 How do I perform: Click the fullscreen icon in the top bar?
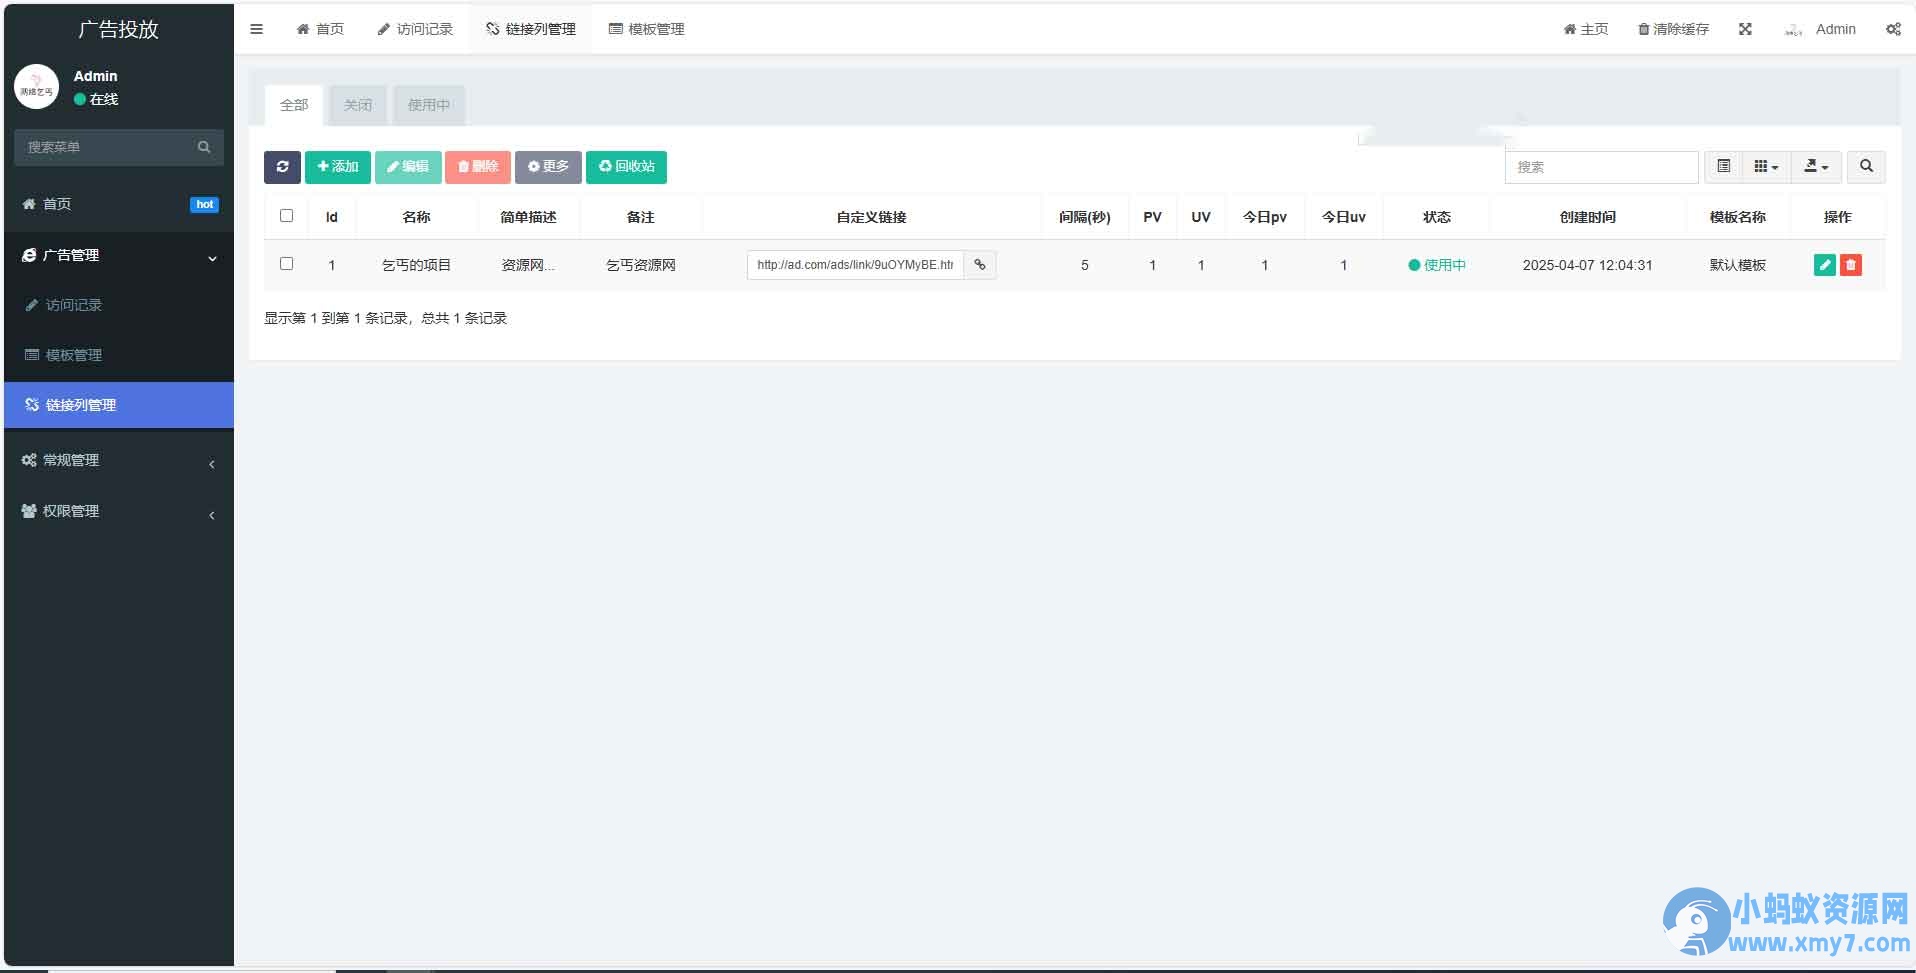(1745, 29)
